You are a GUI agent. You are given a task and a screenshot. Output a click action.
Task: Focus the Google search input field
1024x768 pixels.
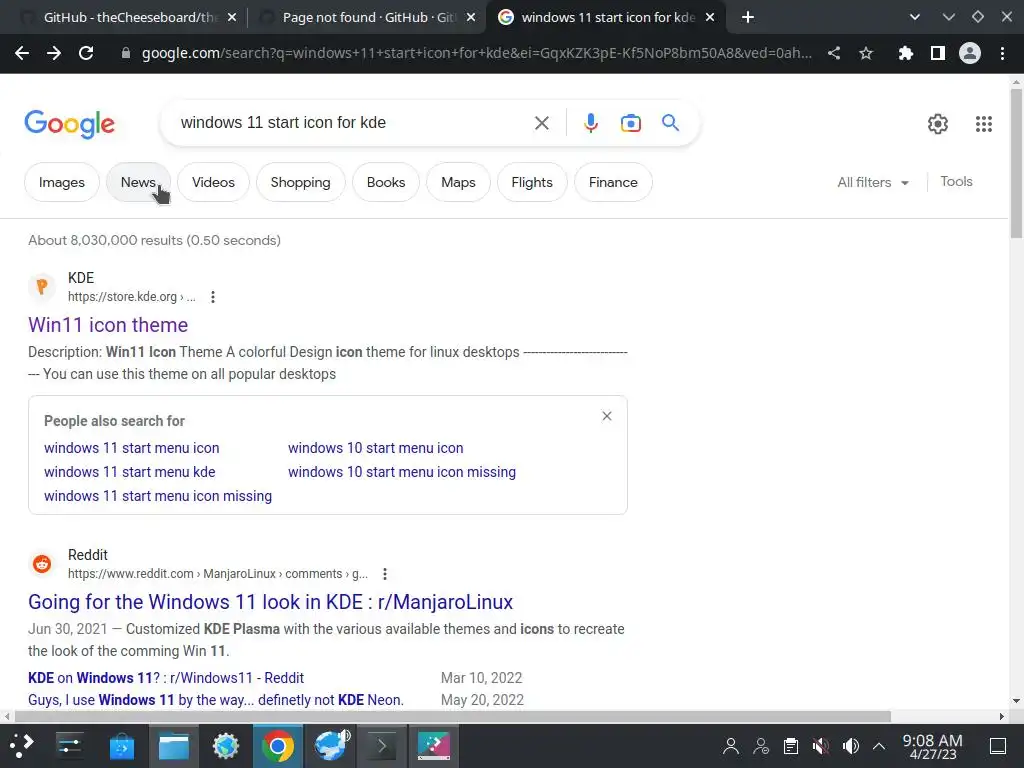coord(353,123)
